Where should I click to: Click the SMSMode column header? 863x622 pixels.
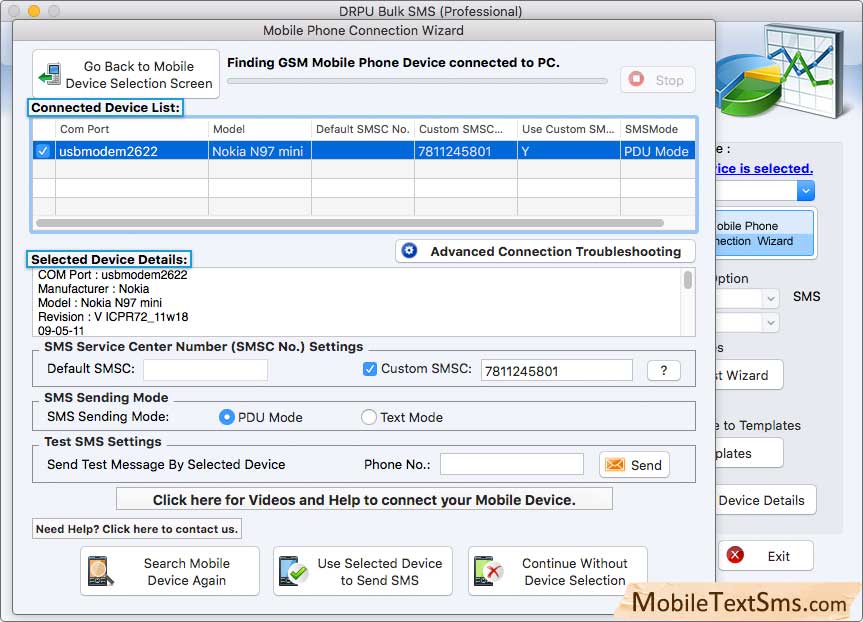pos(658,129)
